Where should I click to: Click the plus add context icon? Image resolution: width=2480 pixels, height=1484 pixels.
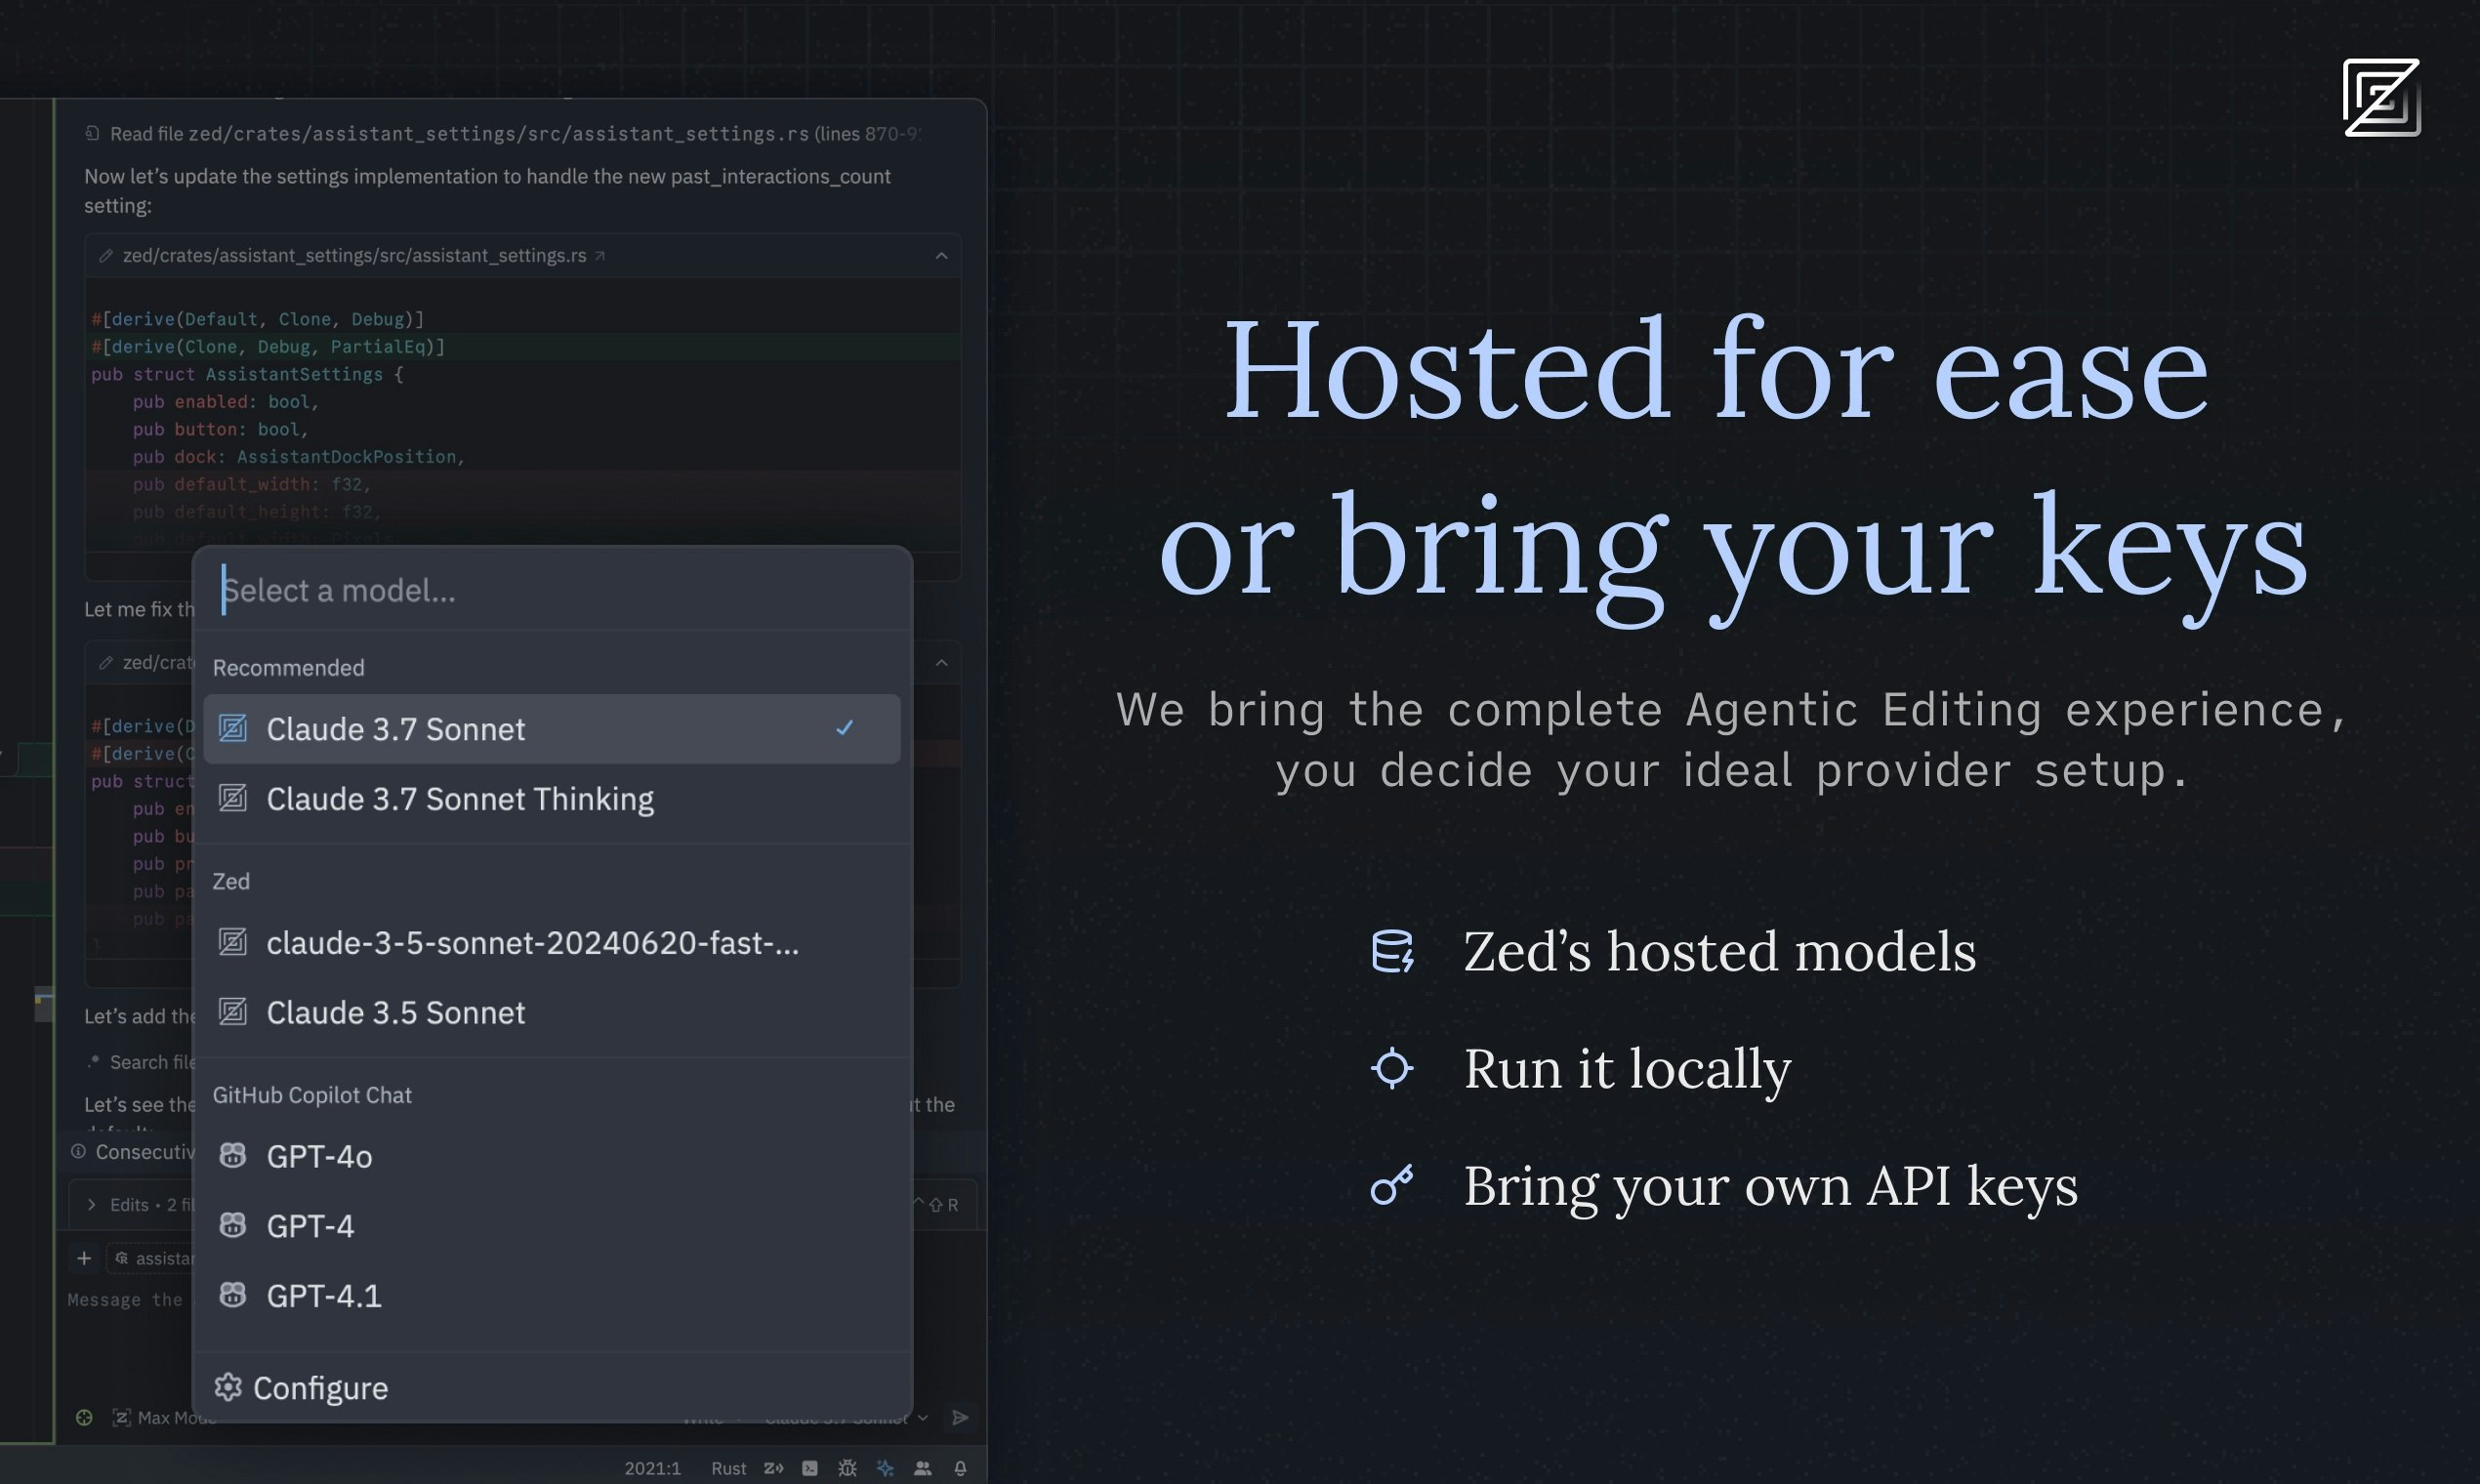(x=84, y=1258)
